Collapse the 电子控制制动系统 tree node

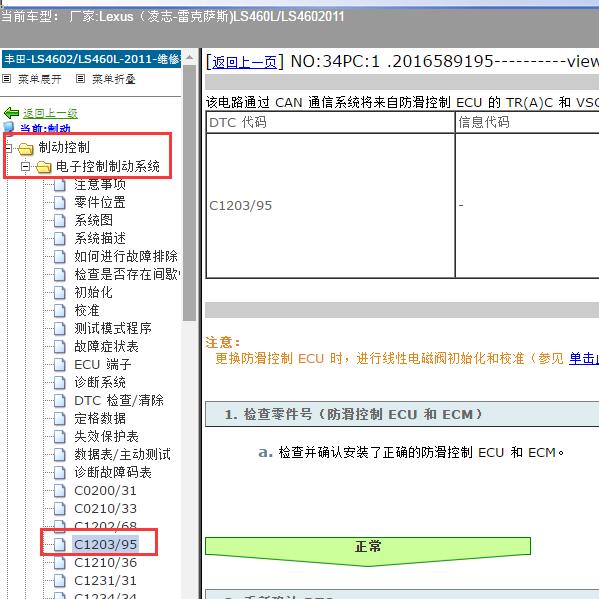25,167
